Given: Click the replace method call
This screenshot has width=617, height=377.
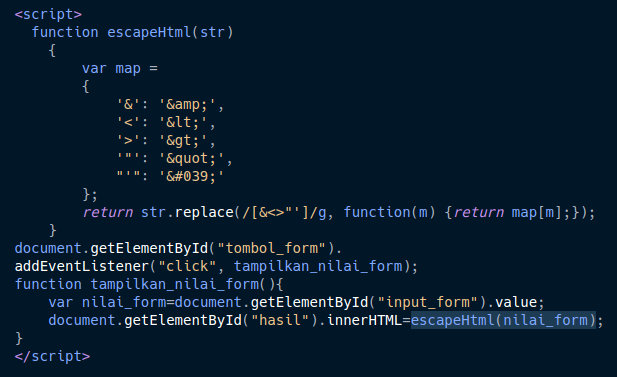Looking at the screenshot, I should point(204,213).
